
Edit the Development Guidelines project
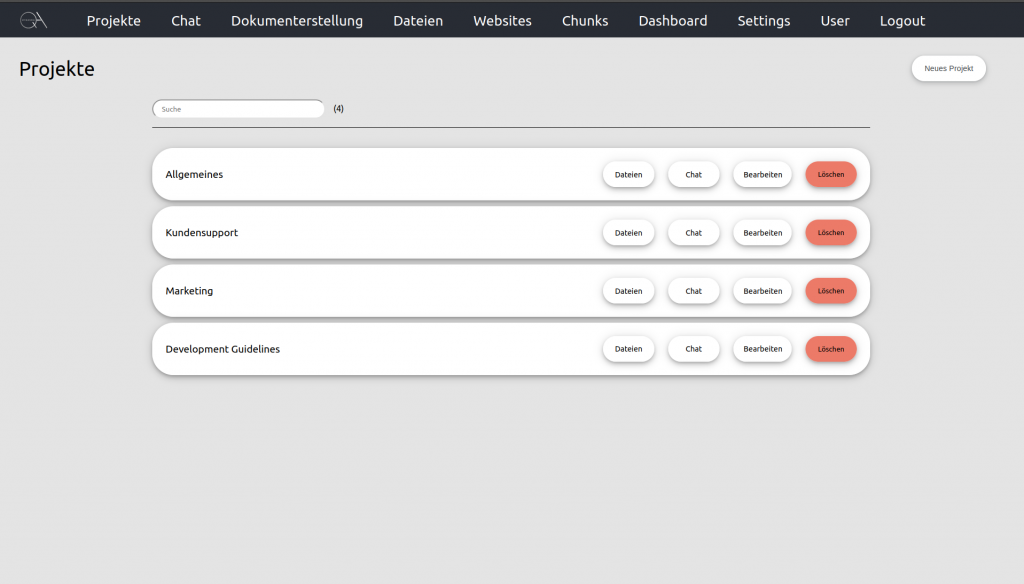tap(762, 349)
